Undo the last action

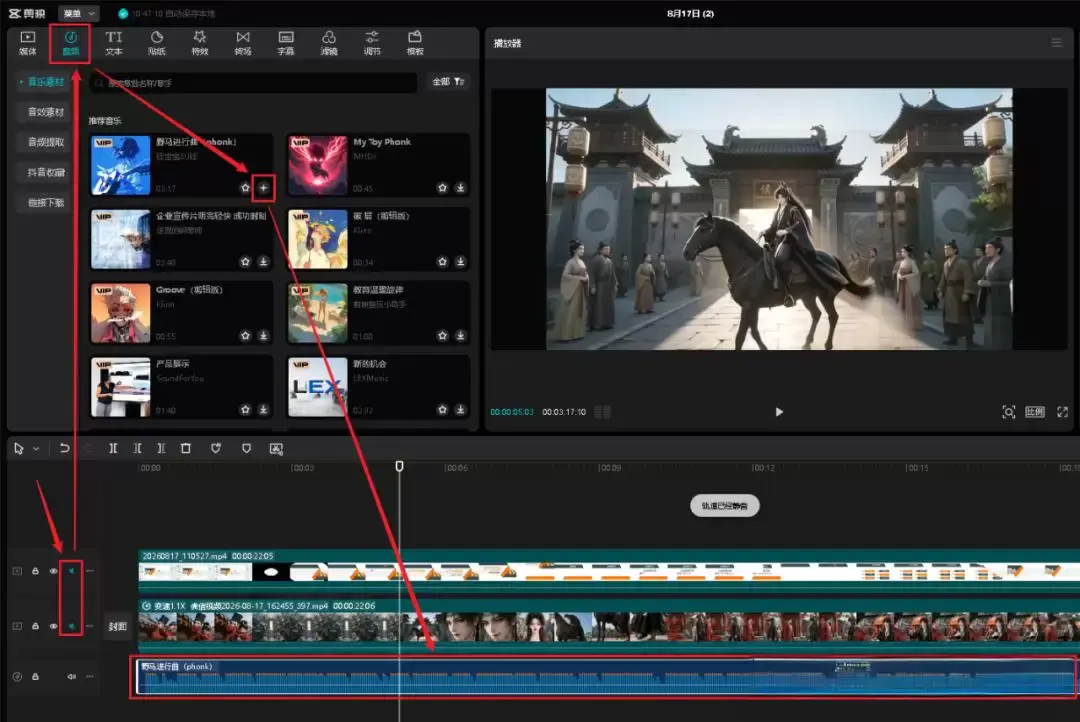[x=64, y=448]
